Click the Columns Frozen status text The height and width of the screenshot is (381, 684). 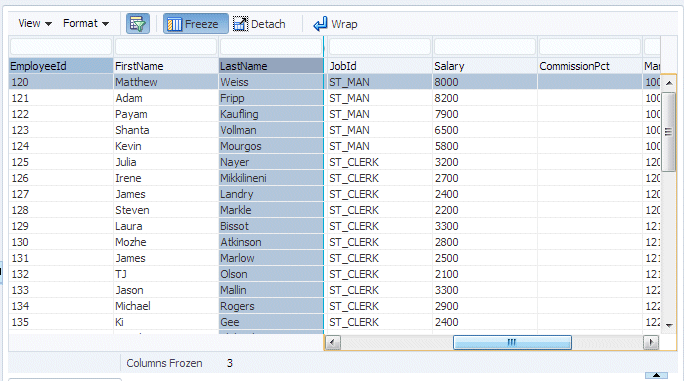tap(164, 363)
